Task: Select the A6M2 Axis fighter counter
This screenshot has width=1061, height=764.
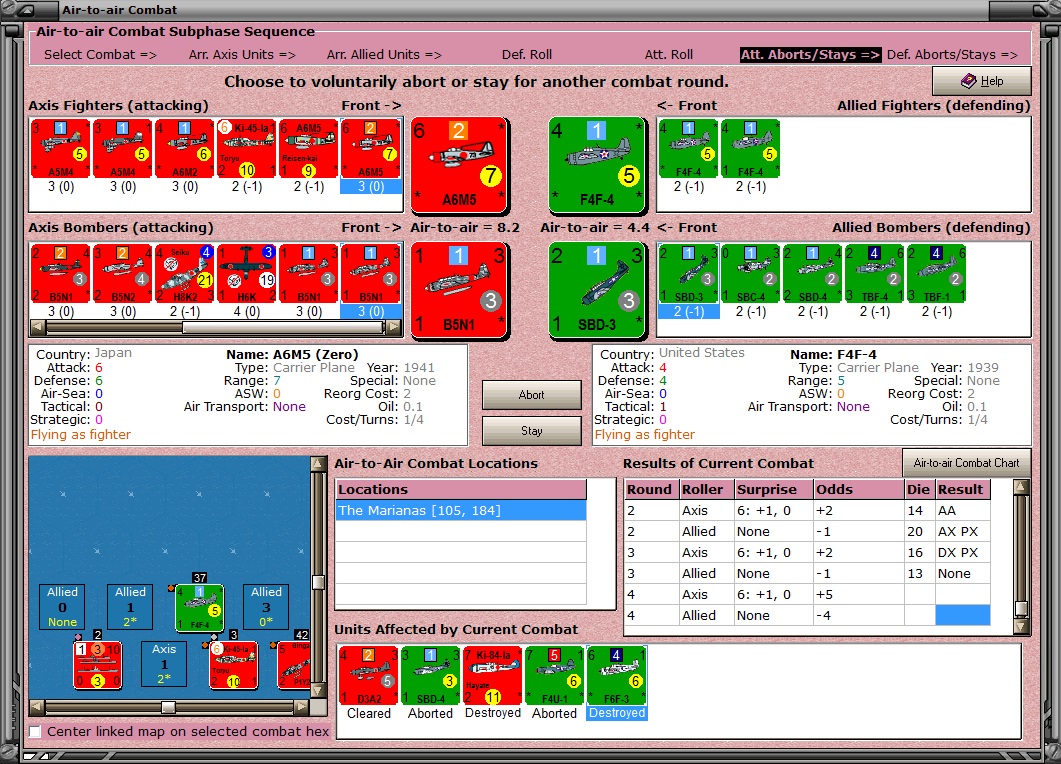Action: pos(185,149)
